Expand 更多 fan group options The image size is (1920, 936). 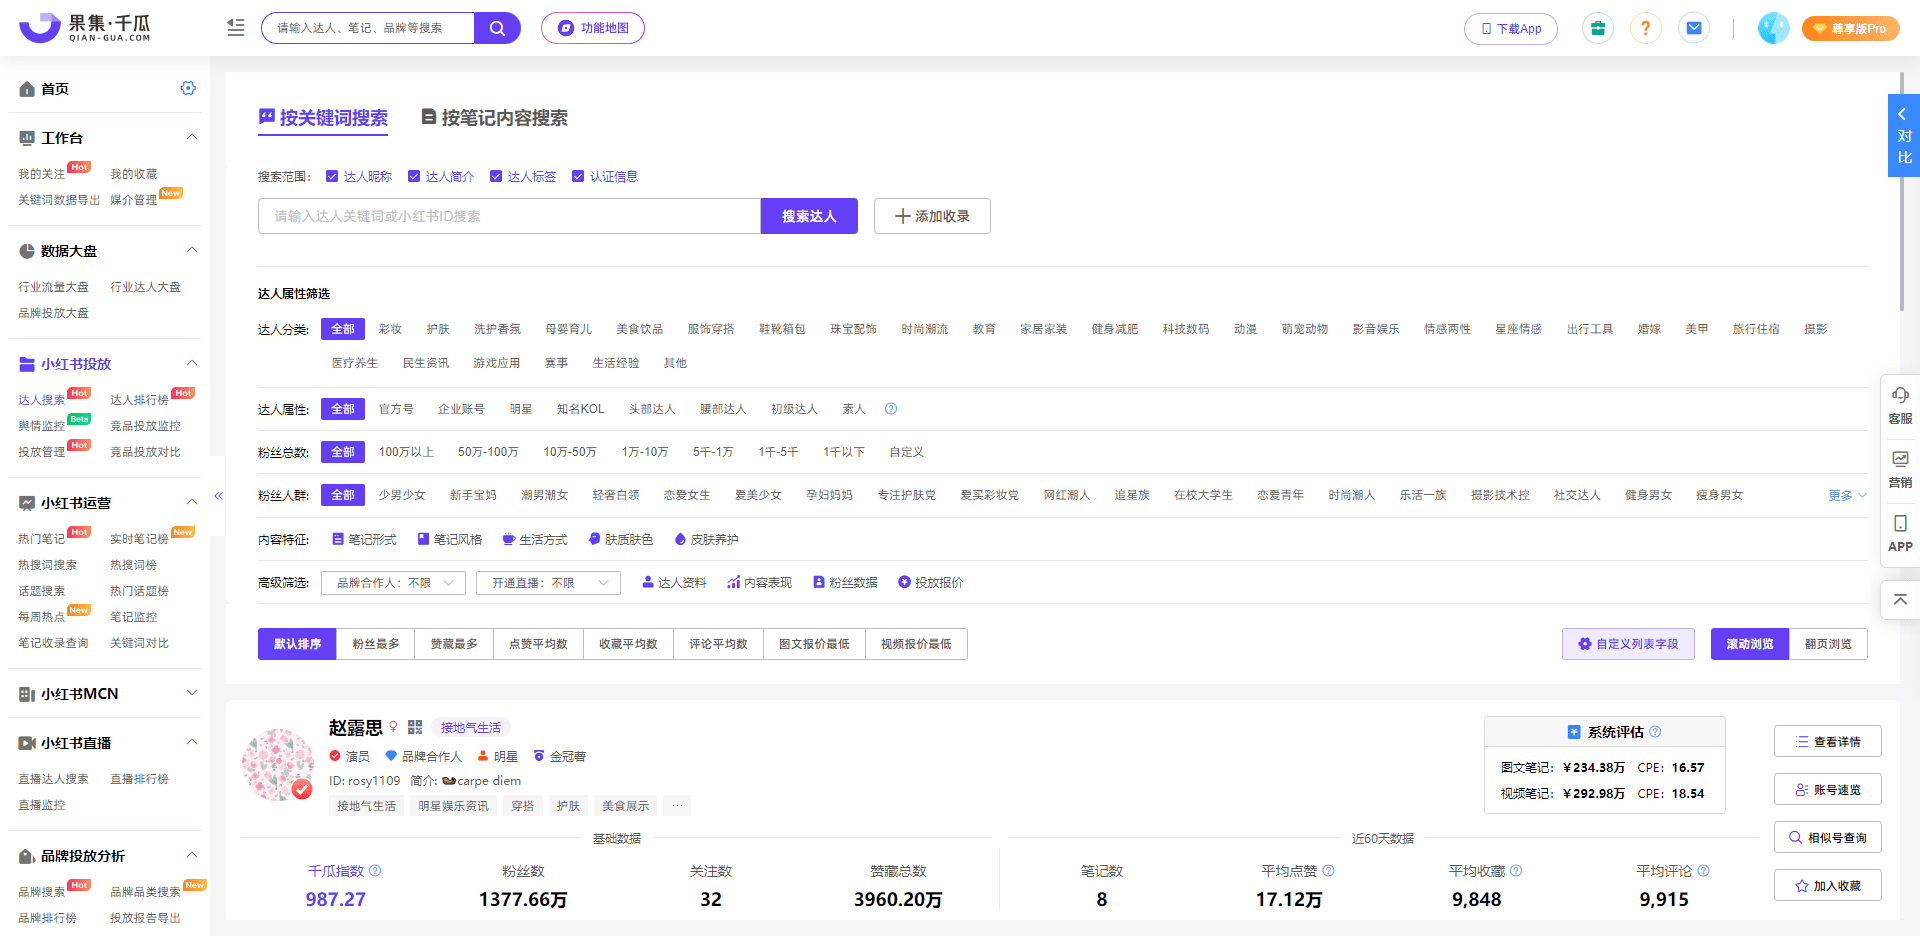[x=1848, y=495]
